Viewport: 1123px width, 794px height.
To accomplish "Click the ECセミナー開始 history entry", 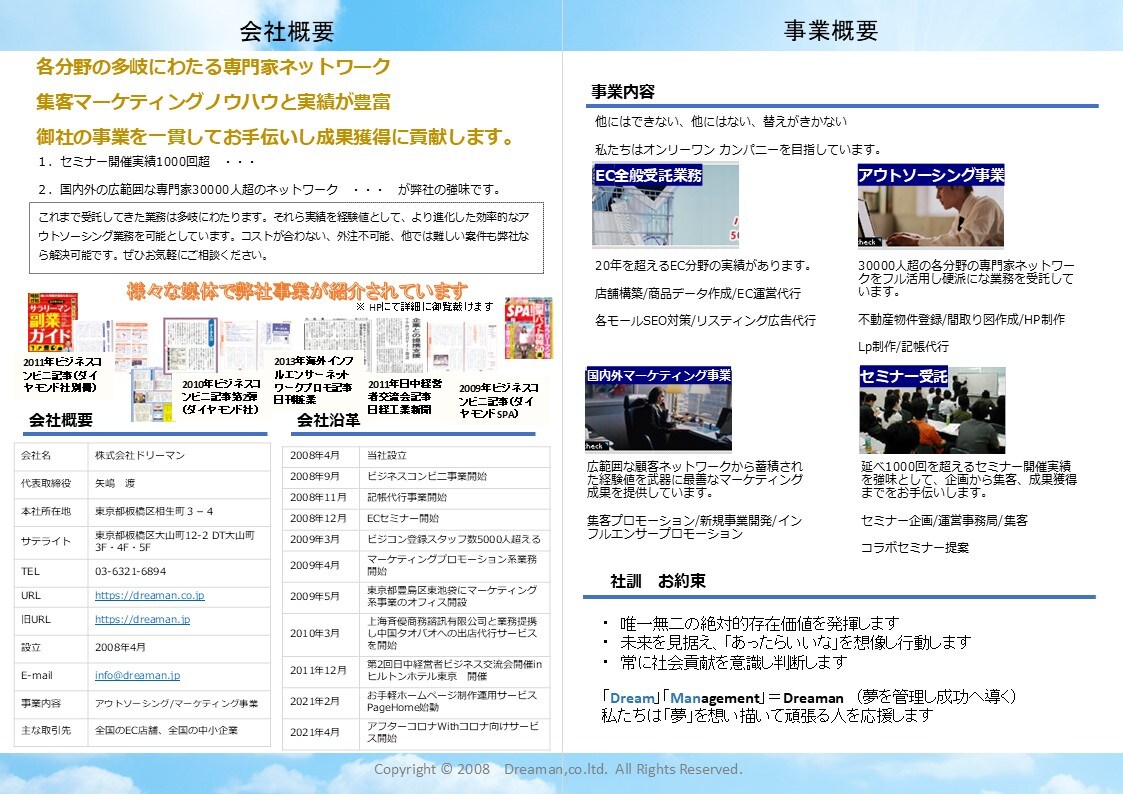I will coord(403,518).
